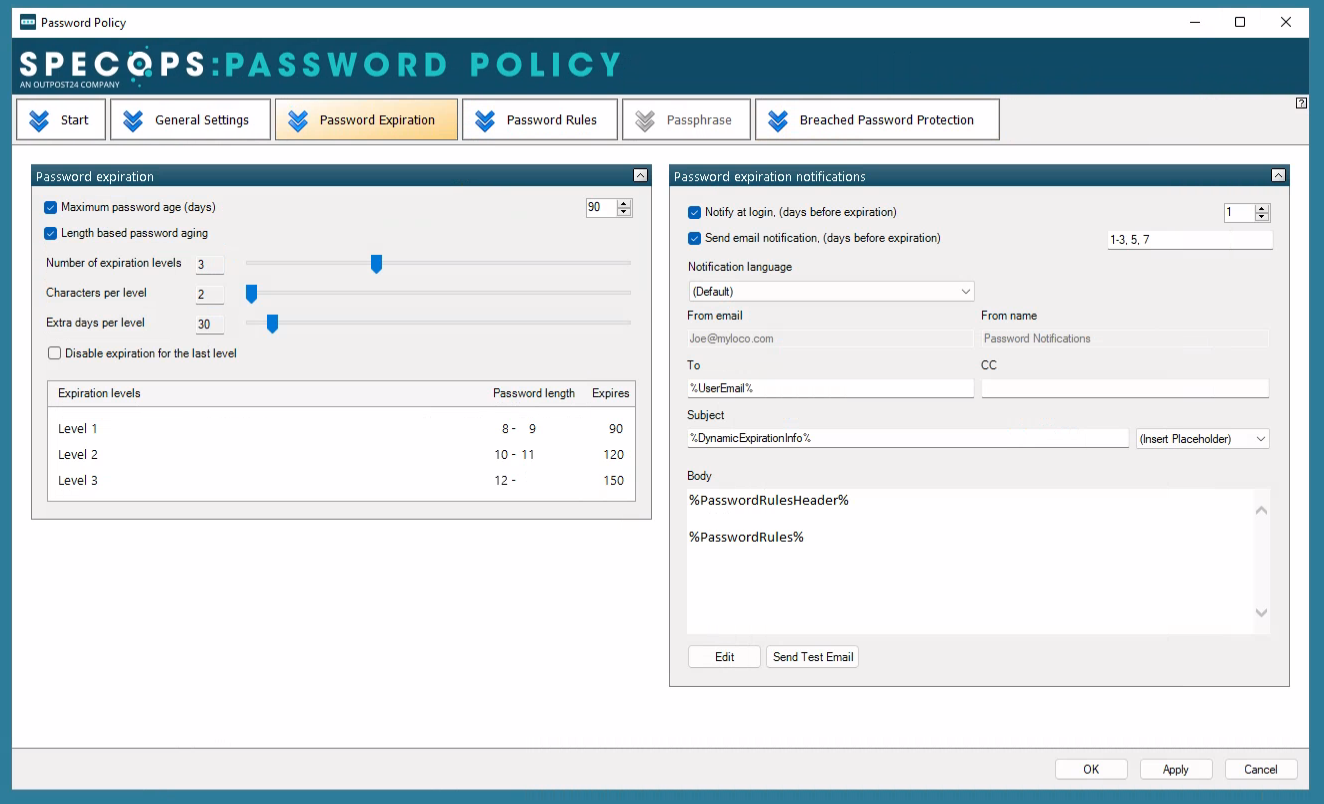Click the maximum password age value field
Image resolution: width=1324 pixels, height=804 pixels.
pos(602,208)
